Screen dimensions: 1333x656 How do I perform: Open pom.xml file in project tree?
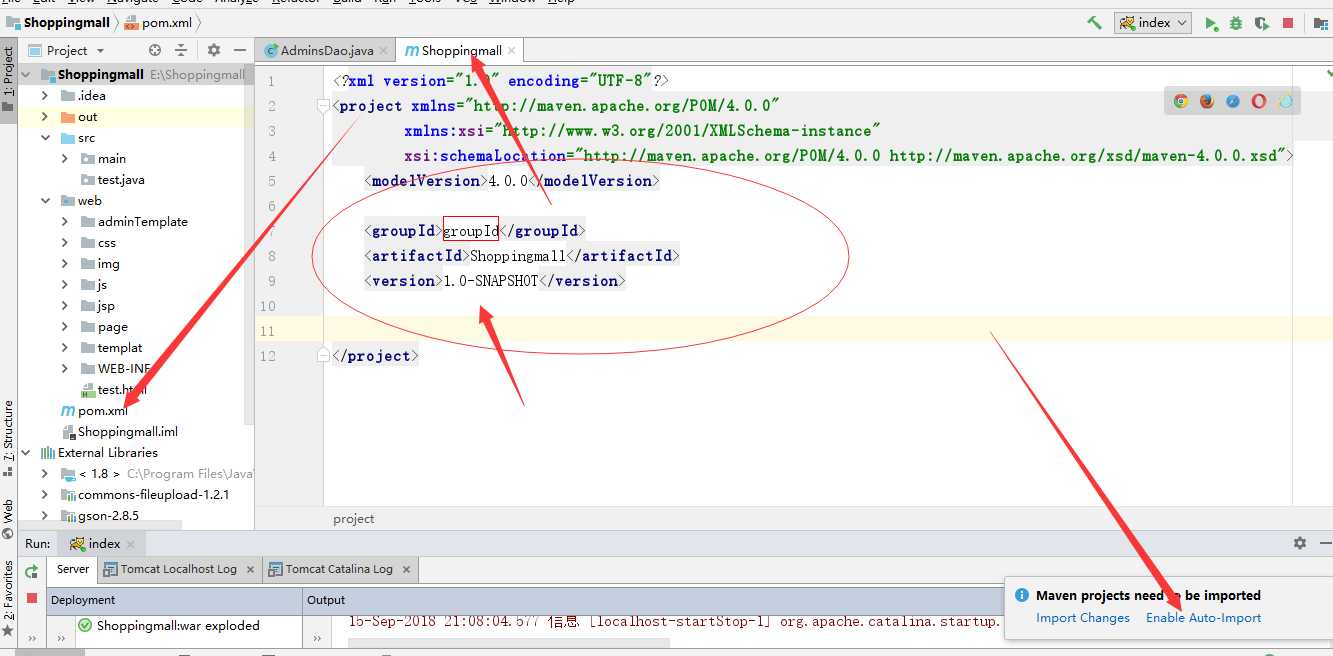coord(94,411)
